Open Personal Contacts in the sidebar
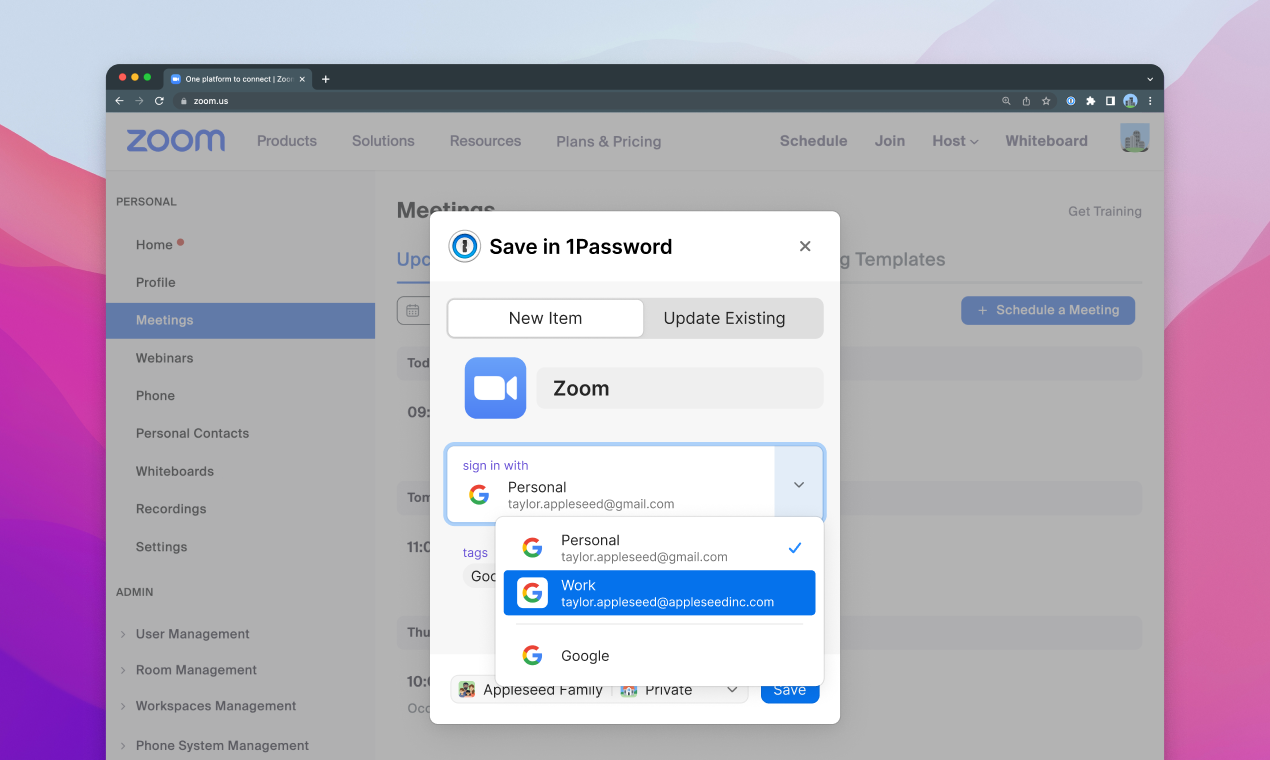 (x=192, y=433)
